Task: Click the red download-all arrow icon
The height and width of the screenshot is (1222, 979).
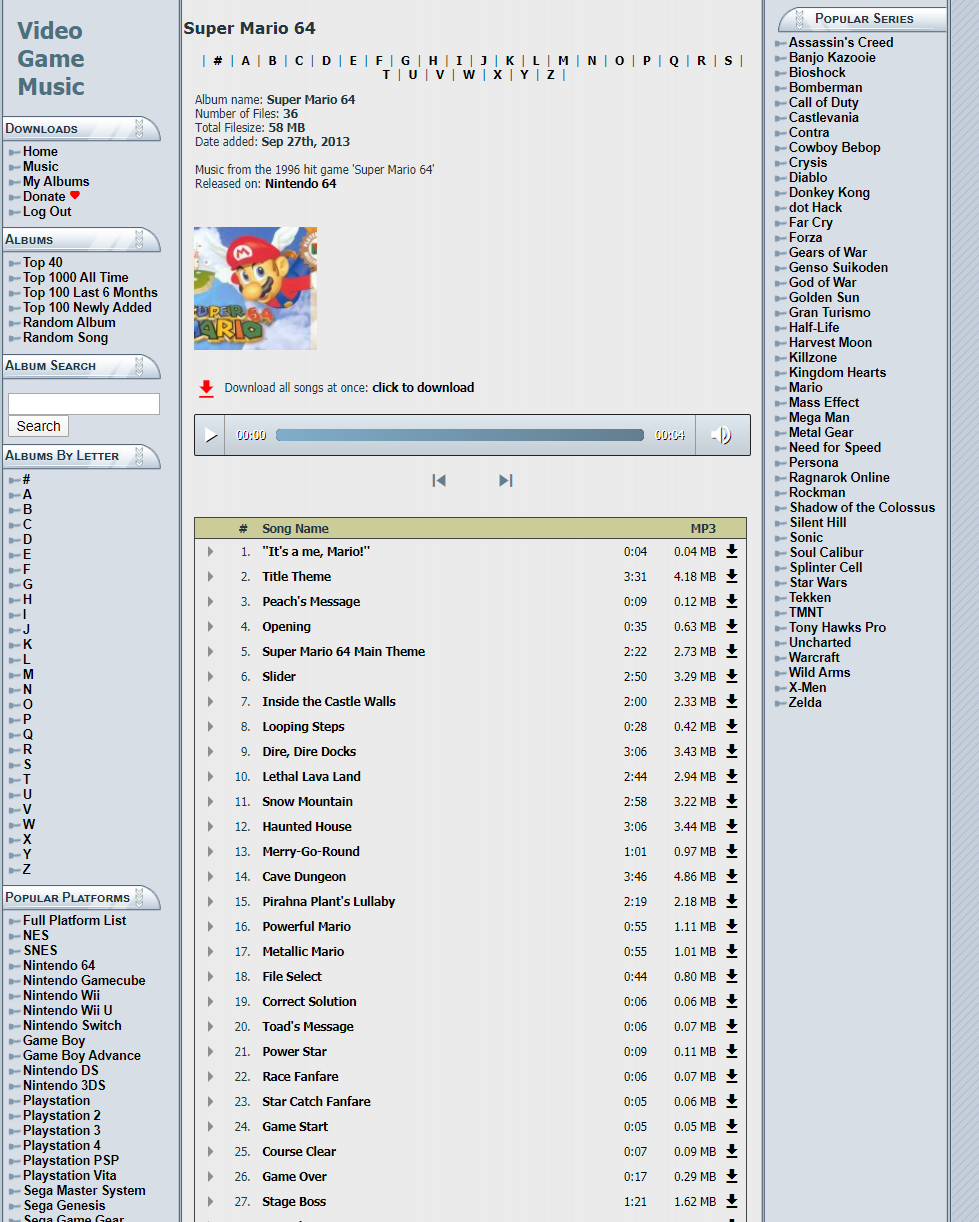Action: [x=206, y=388]
